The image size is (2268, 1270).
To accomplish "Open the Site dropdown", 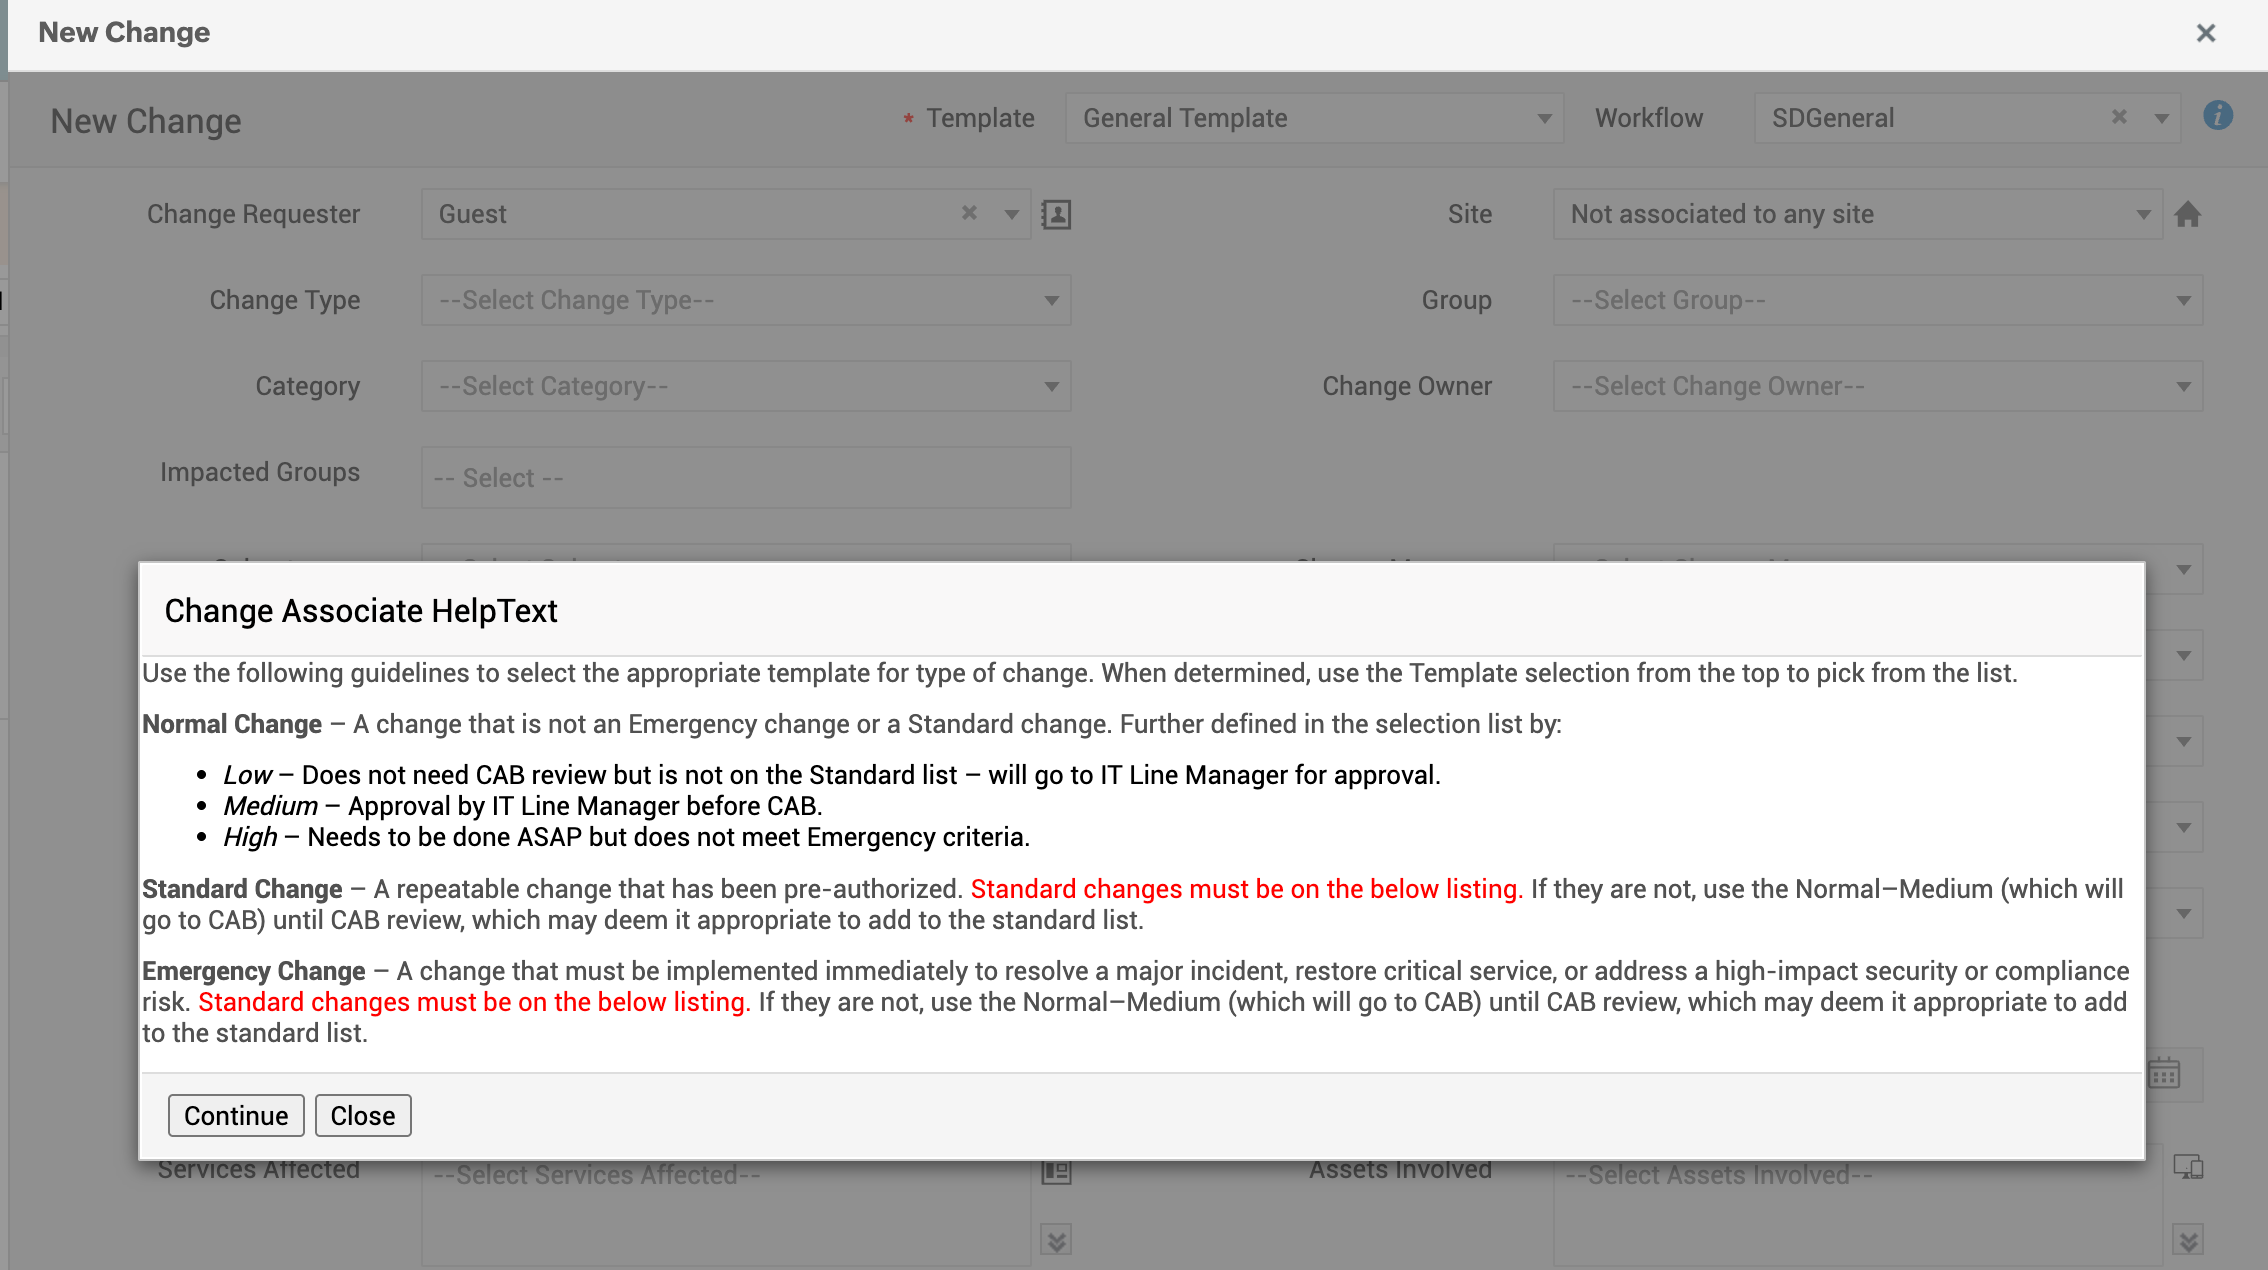I will (x=1857, y=214).
